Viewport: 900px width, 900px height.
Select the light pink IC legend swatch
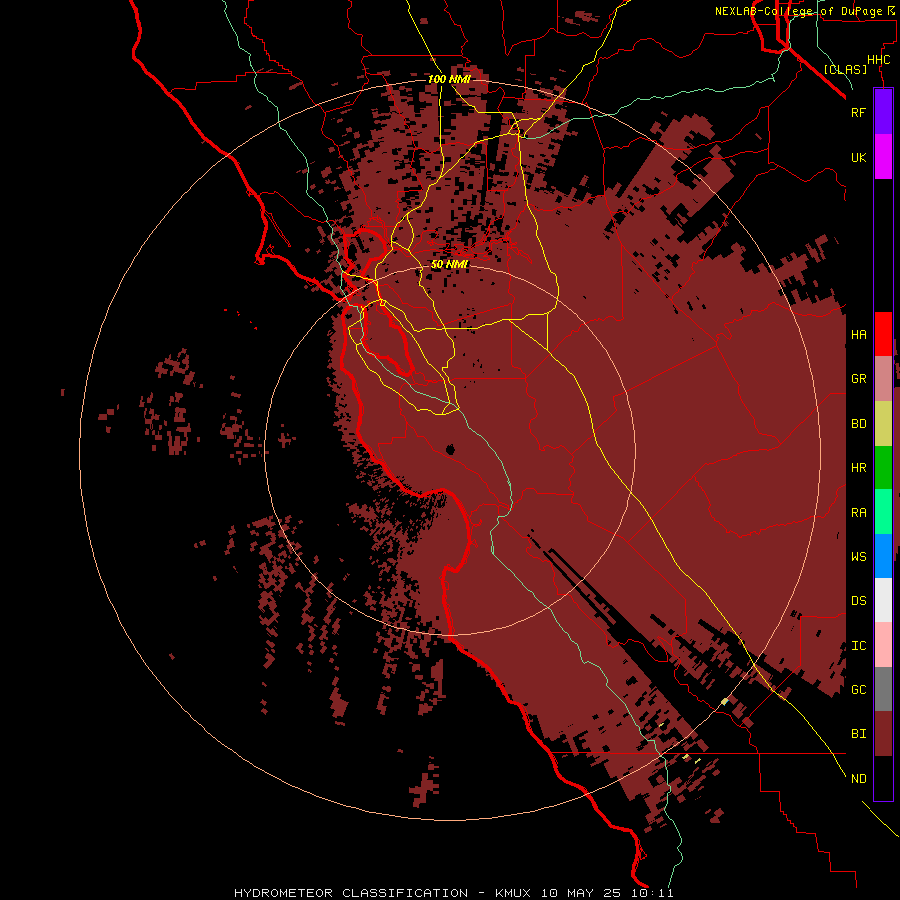[883, 645]
